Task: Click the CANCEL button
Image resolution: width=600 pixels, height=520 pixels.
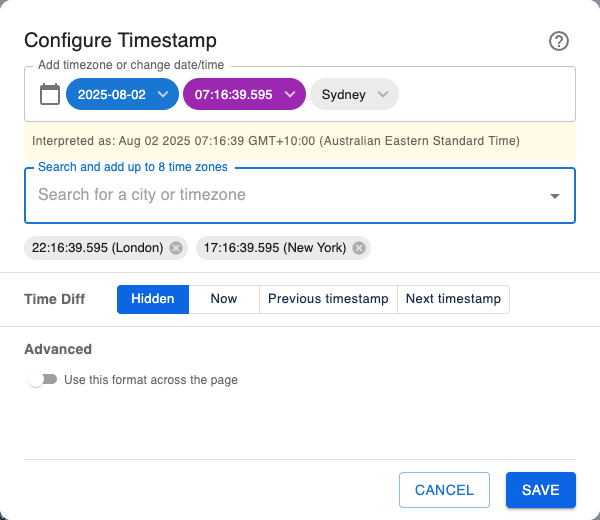Action: pos(444,490)
